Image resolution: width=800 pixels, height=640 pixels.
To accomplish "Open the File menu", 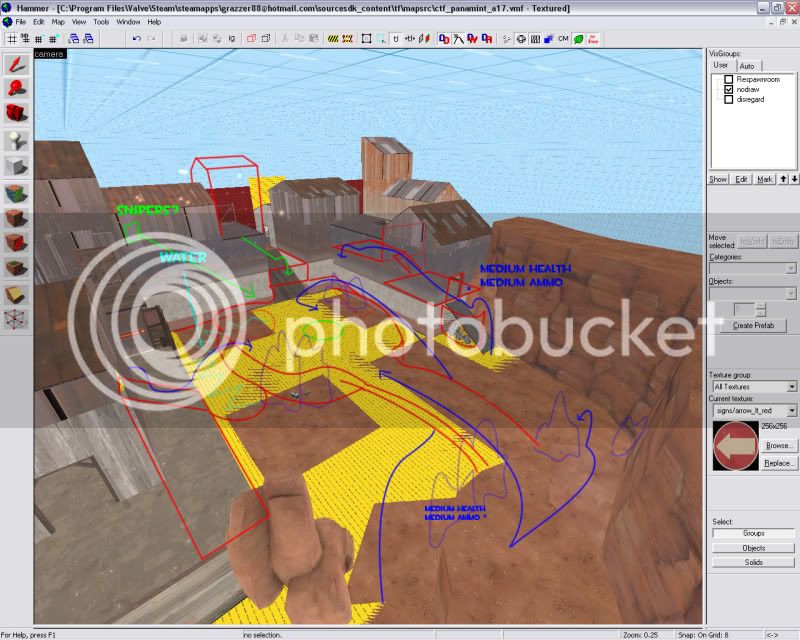I will click(20, 22).
